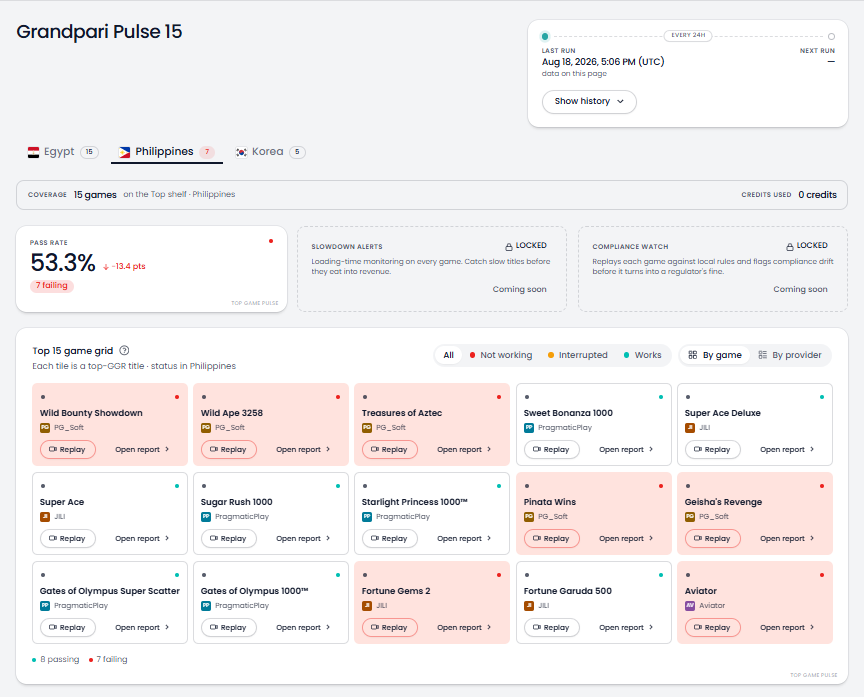Click the Slowdown Alerts lock icon
This screenshot has width=864, height=697.
tap(509, 246)
